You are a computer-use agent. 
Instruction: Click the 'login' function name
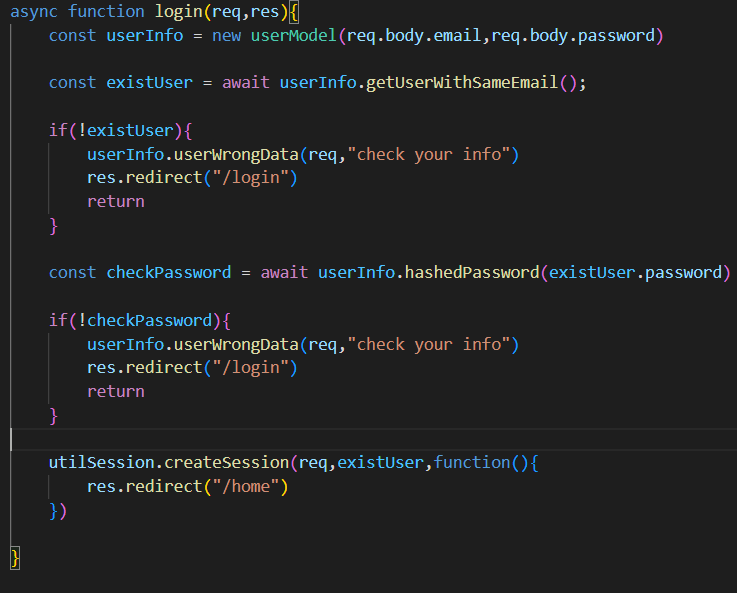click(179, 12)
